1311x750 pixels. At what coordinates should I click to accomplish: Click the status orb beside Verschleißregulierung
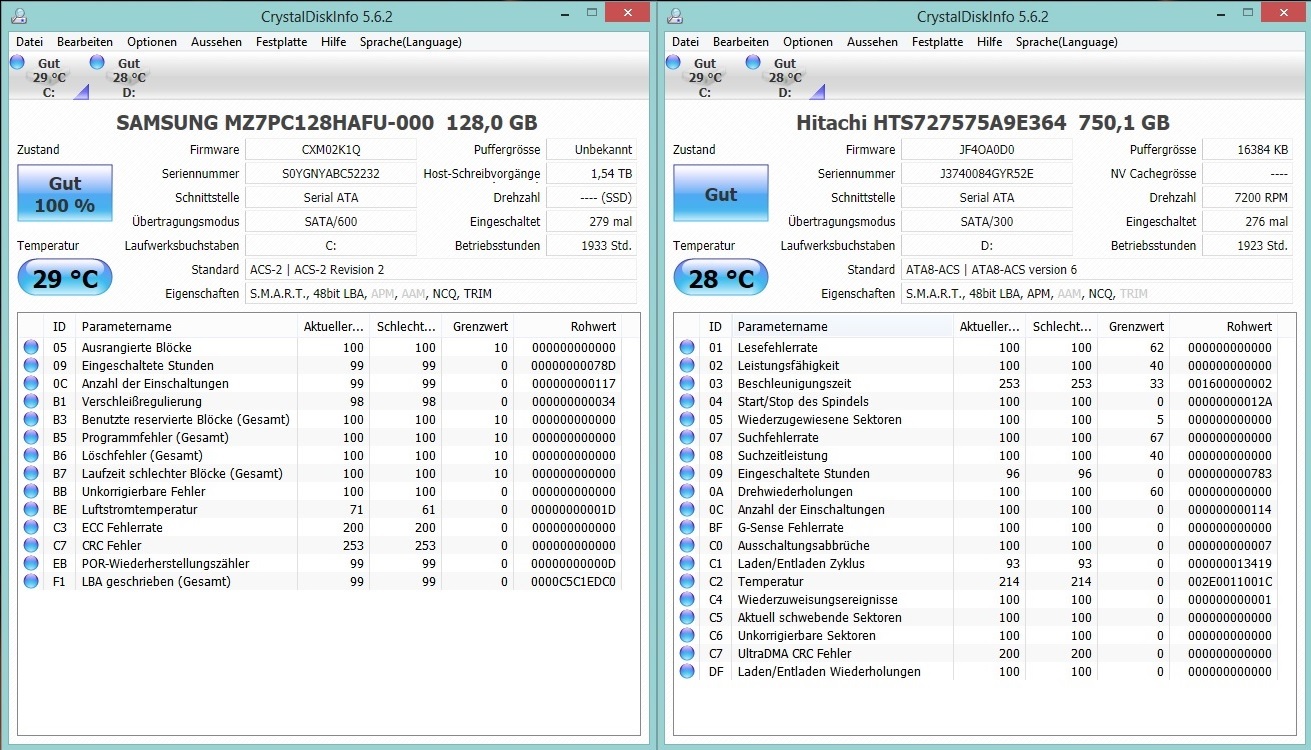click(31, 402)
